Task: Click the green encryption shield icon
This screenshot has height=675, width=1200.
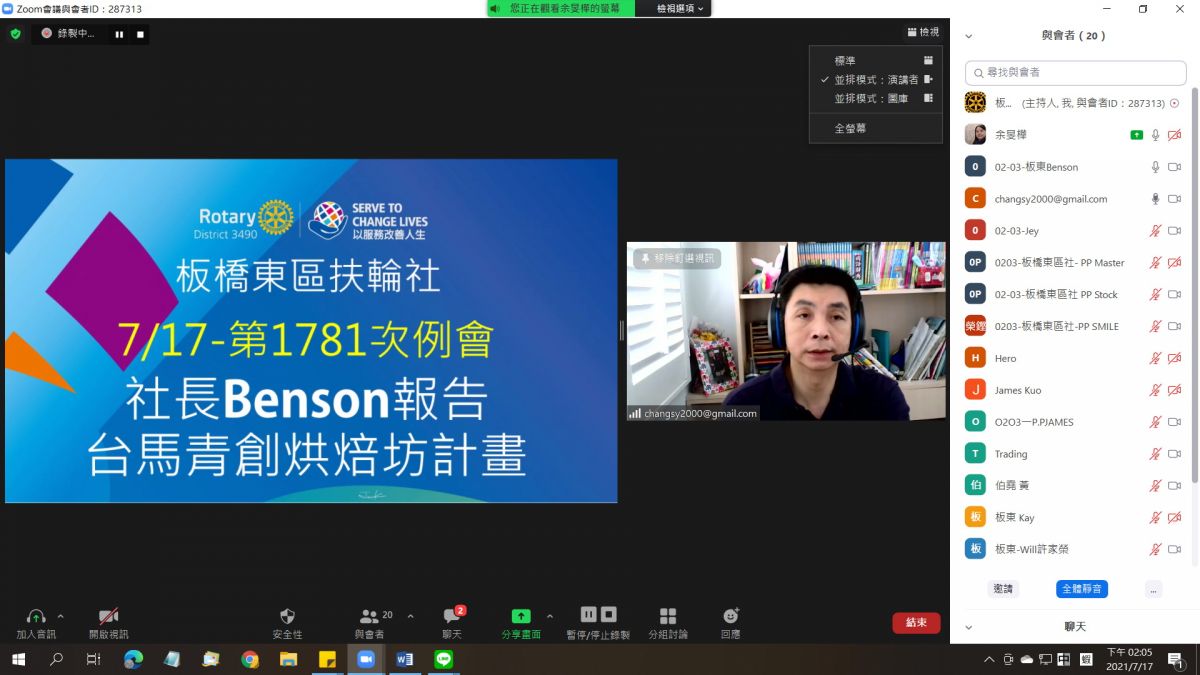Action: pyautogui.click(x=15, y=33)
